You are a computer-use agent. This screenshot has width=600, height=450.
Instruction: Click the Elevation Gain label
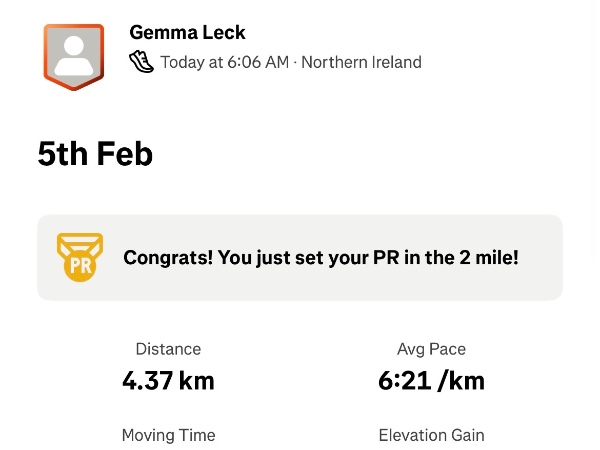point(431,435)
